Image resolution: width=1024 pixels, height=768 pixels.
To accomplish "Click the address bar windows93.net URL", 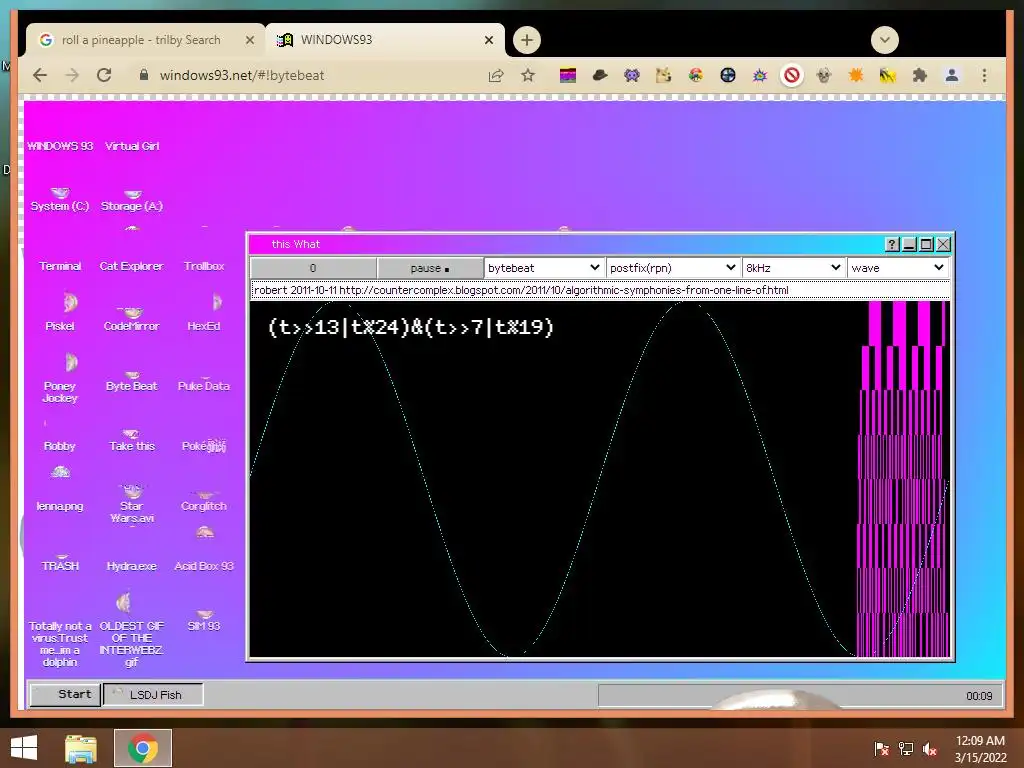I will (242, 75).
